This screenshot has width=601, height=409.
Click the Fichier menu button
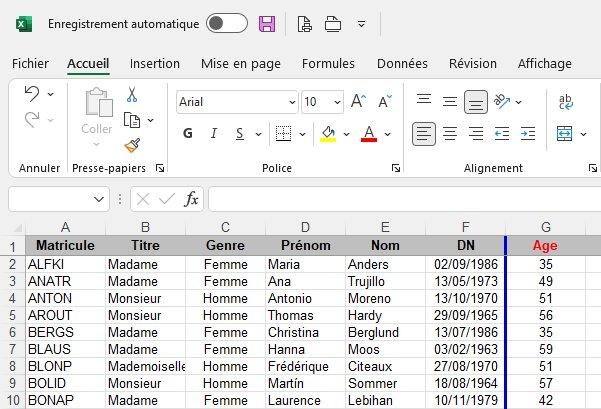click(x=30, y=63)
